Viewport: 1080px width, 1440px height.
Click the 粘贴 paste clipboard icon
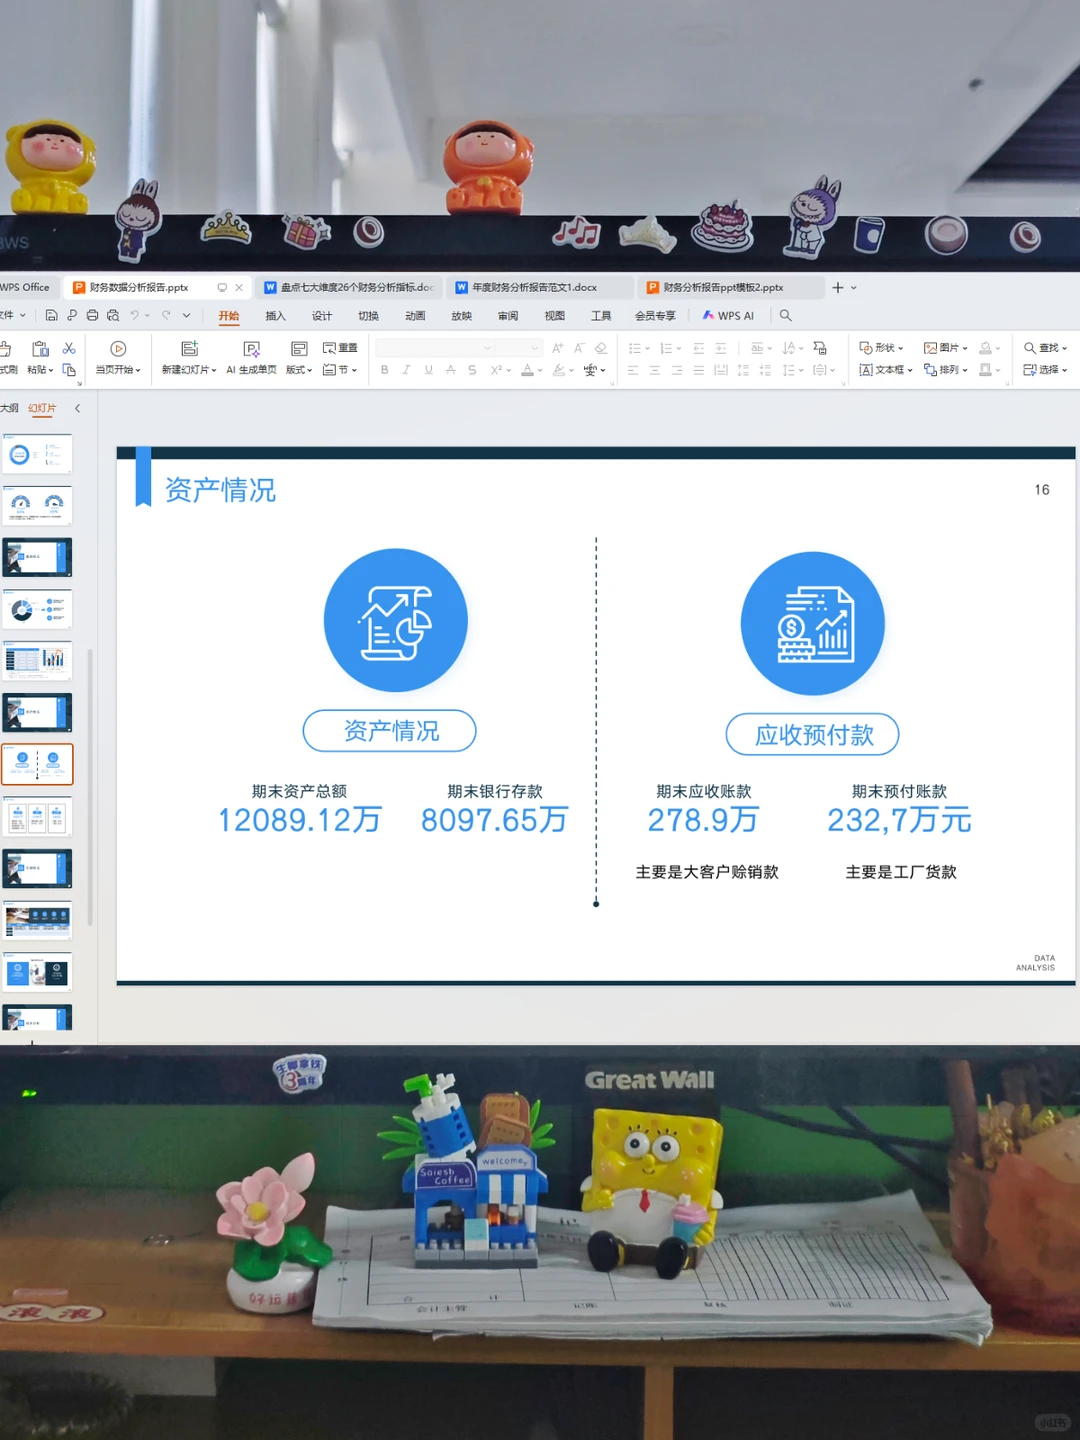tap(40, 349)
